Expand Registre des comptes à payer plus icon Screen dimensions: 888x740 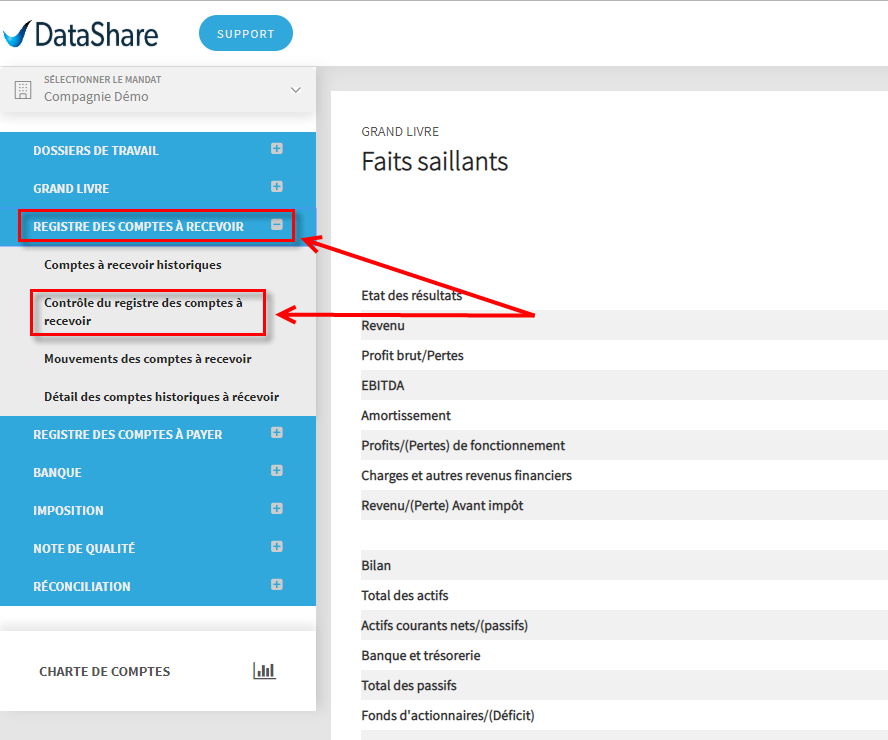[x=276, y=433]
